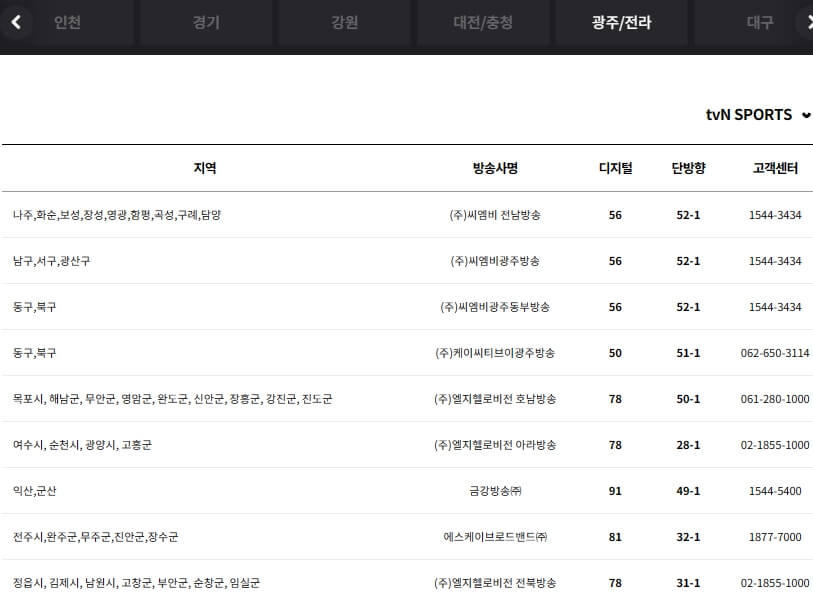Image resolution: width=813 pixels, height=605 pixels.
Task: Switch to the 대전/충청 region tab
Action: 483,22
